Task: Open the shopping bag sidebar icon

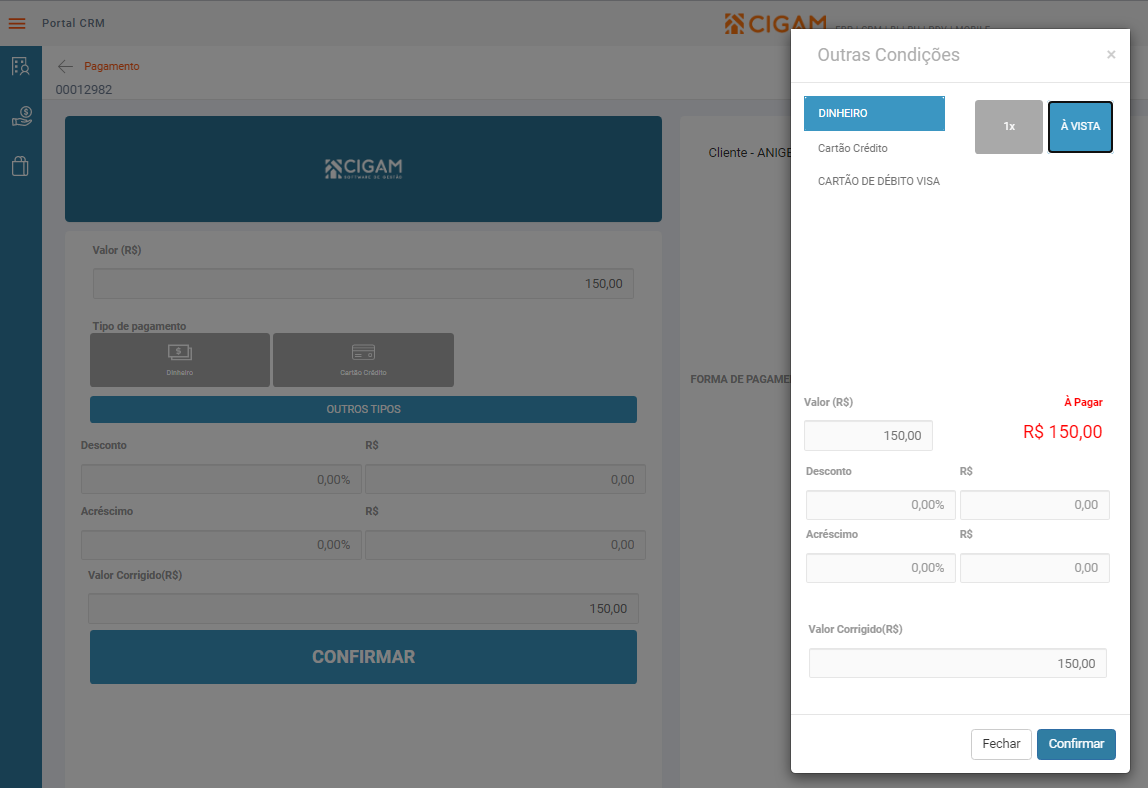Action: [20, 166]
